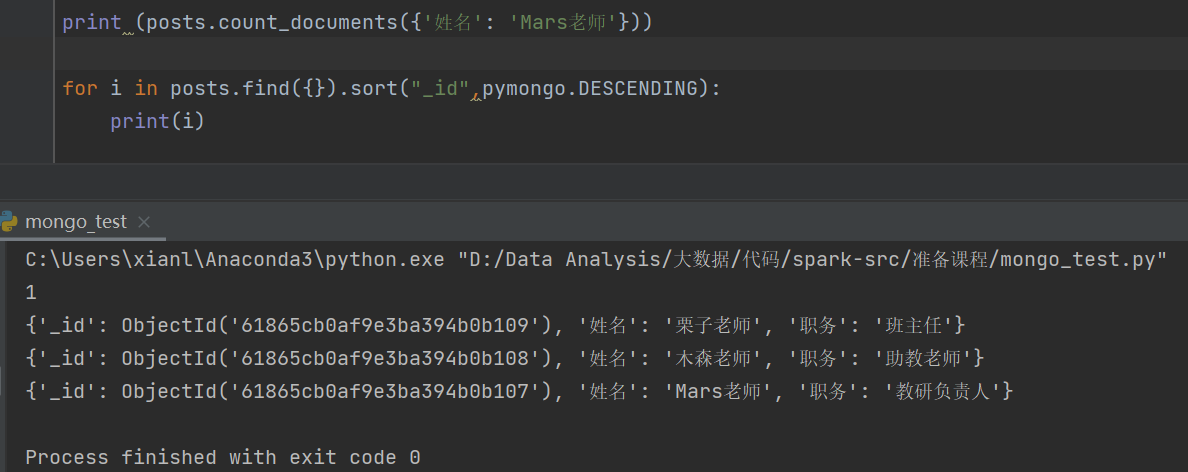Click 'Process finished with exit code 0'

tap(223, 458)
